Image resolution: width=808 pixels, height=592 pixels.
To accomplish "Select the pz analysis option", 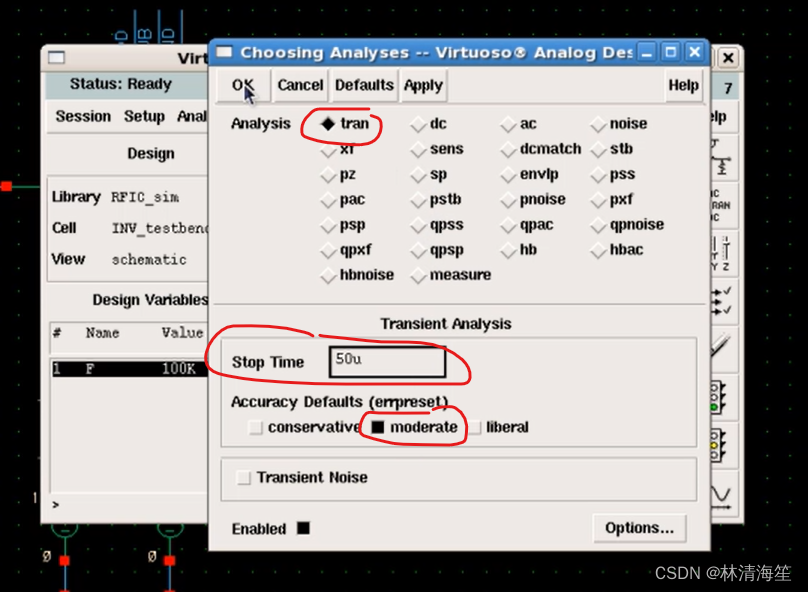I will (328, 174).
